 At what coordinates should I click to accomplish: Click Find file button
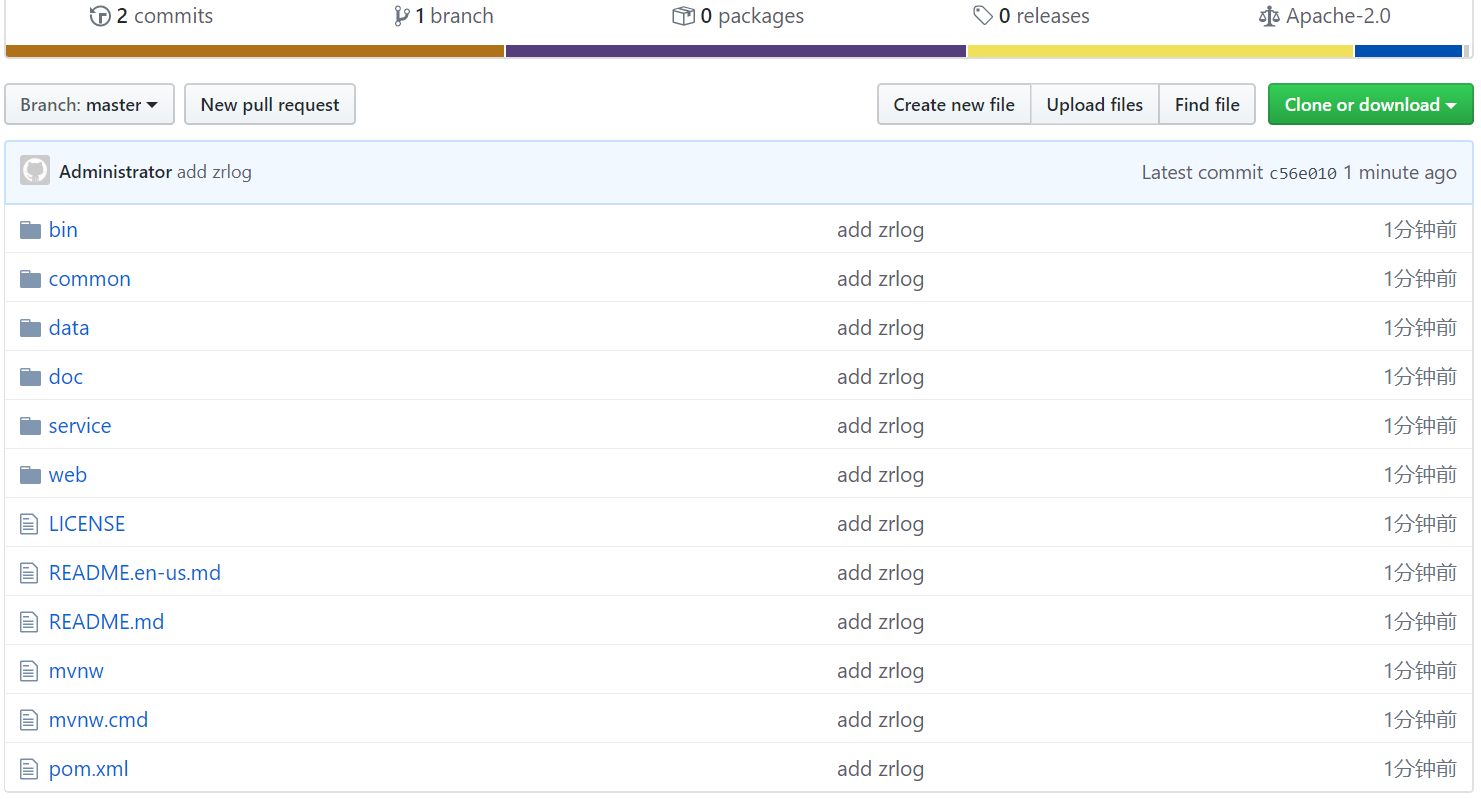pos(1207,104)
